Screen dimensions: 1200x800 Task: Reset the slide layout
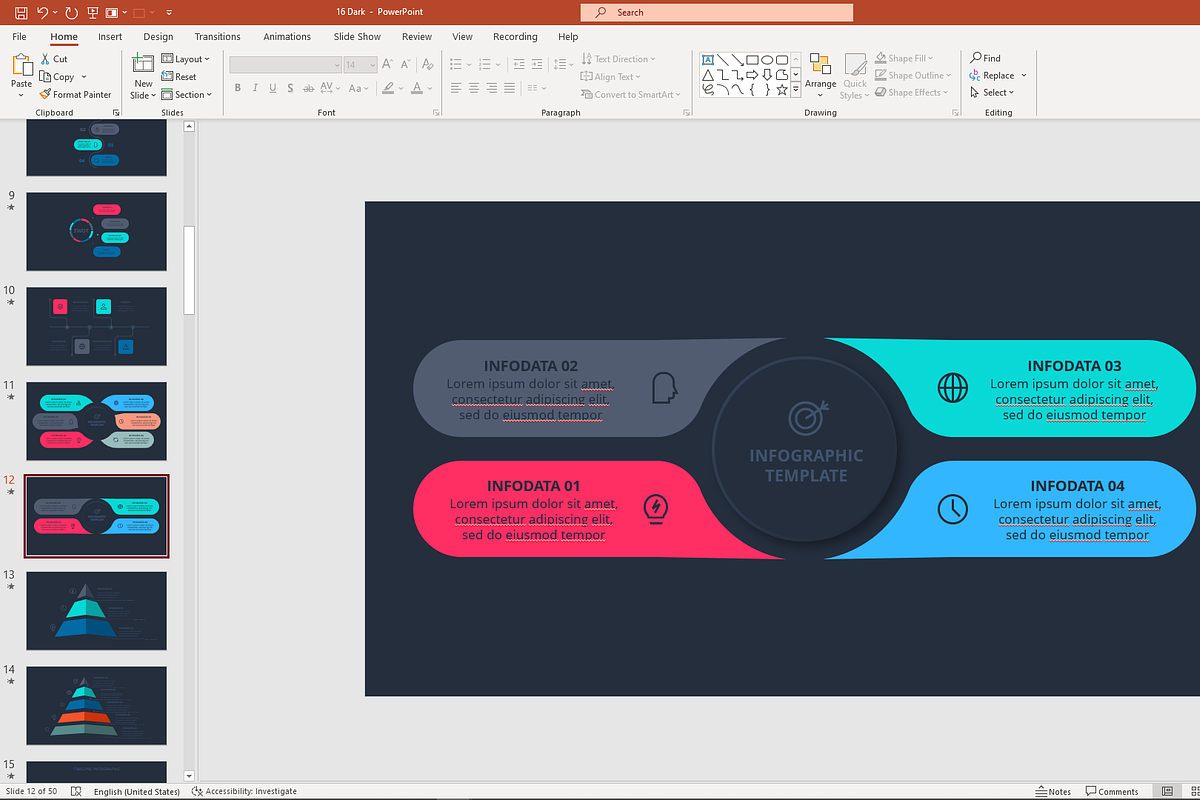[x=179, y=77]
